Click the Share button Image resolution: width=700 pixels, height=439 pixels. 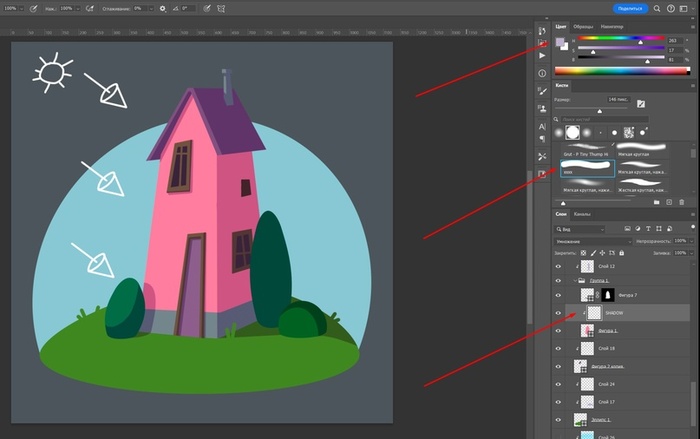629,8
